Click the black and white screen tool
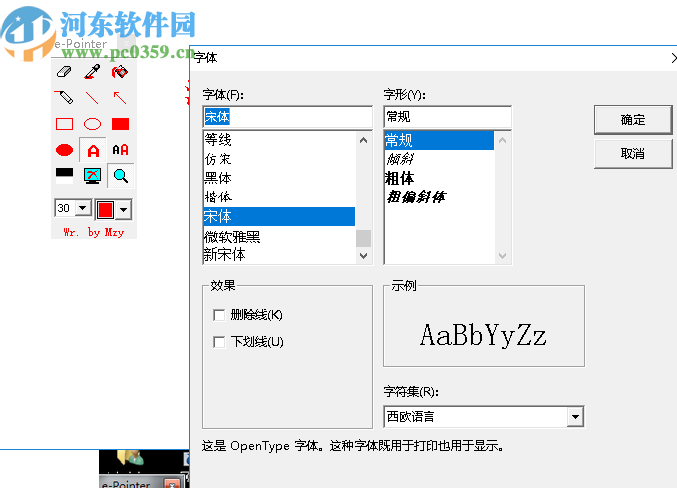Viewport: 677px width, 488px height. pos(64,176)
